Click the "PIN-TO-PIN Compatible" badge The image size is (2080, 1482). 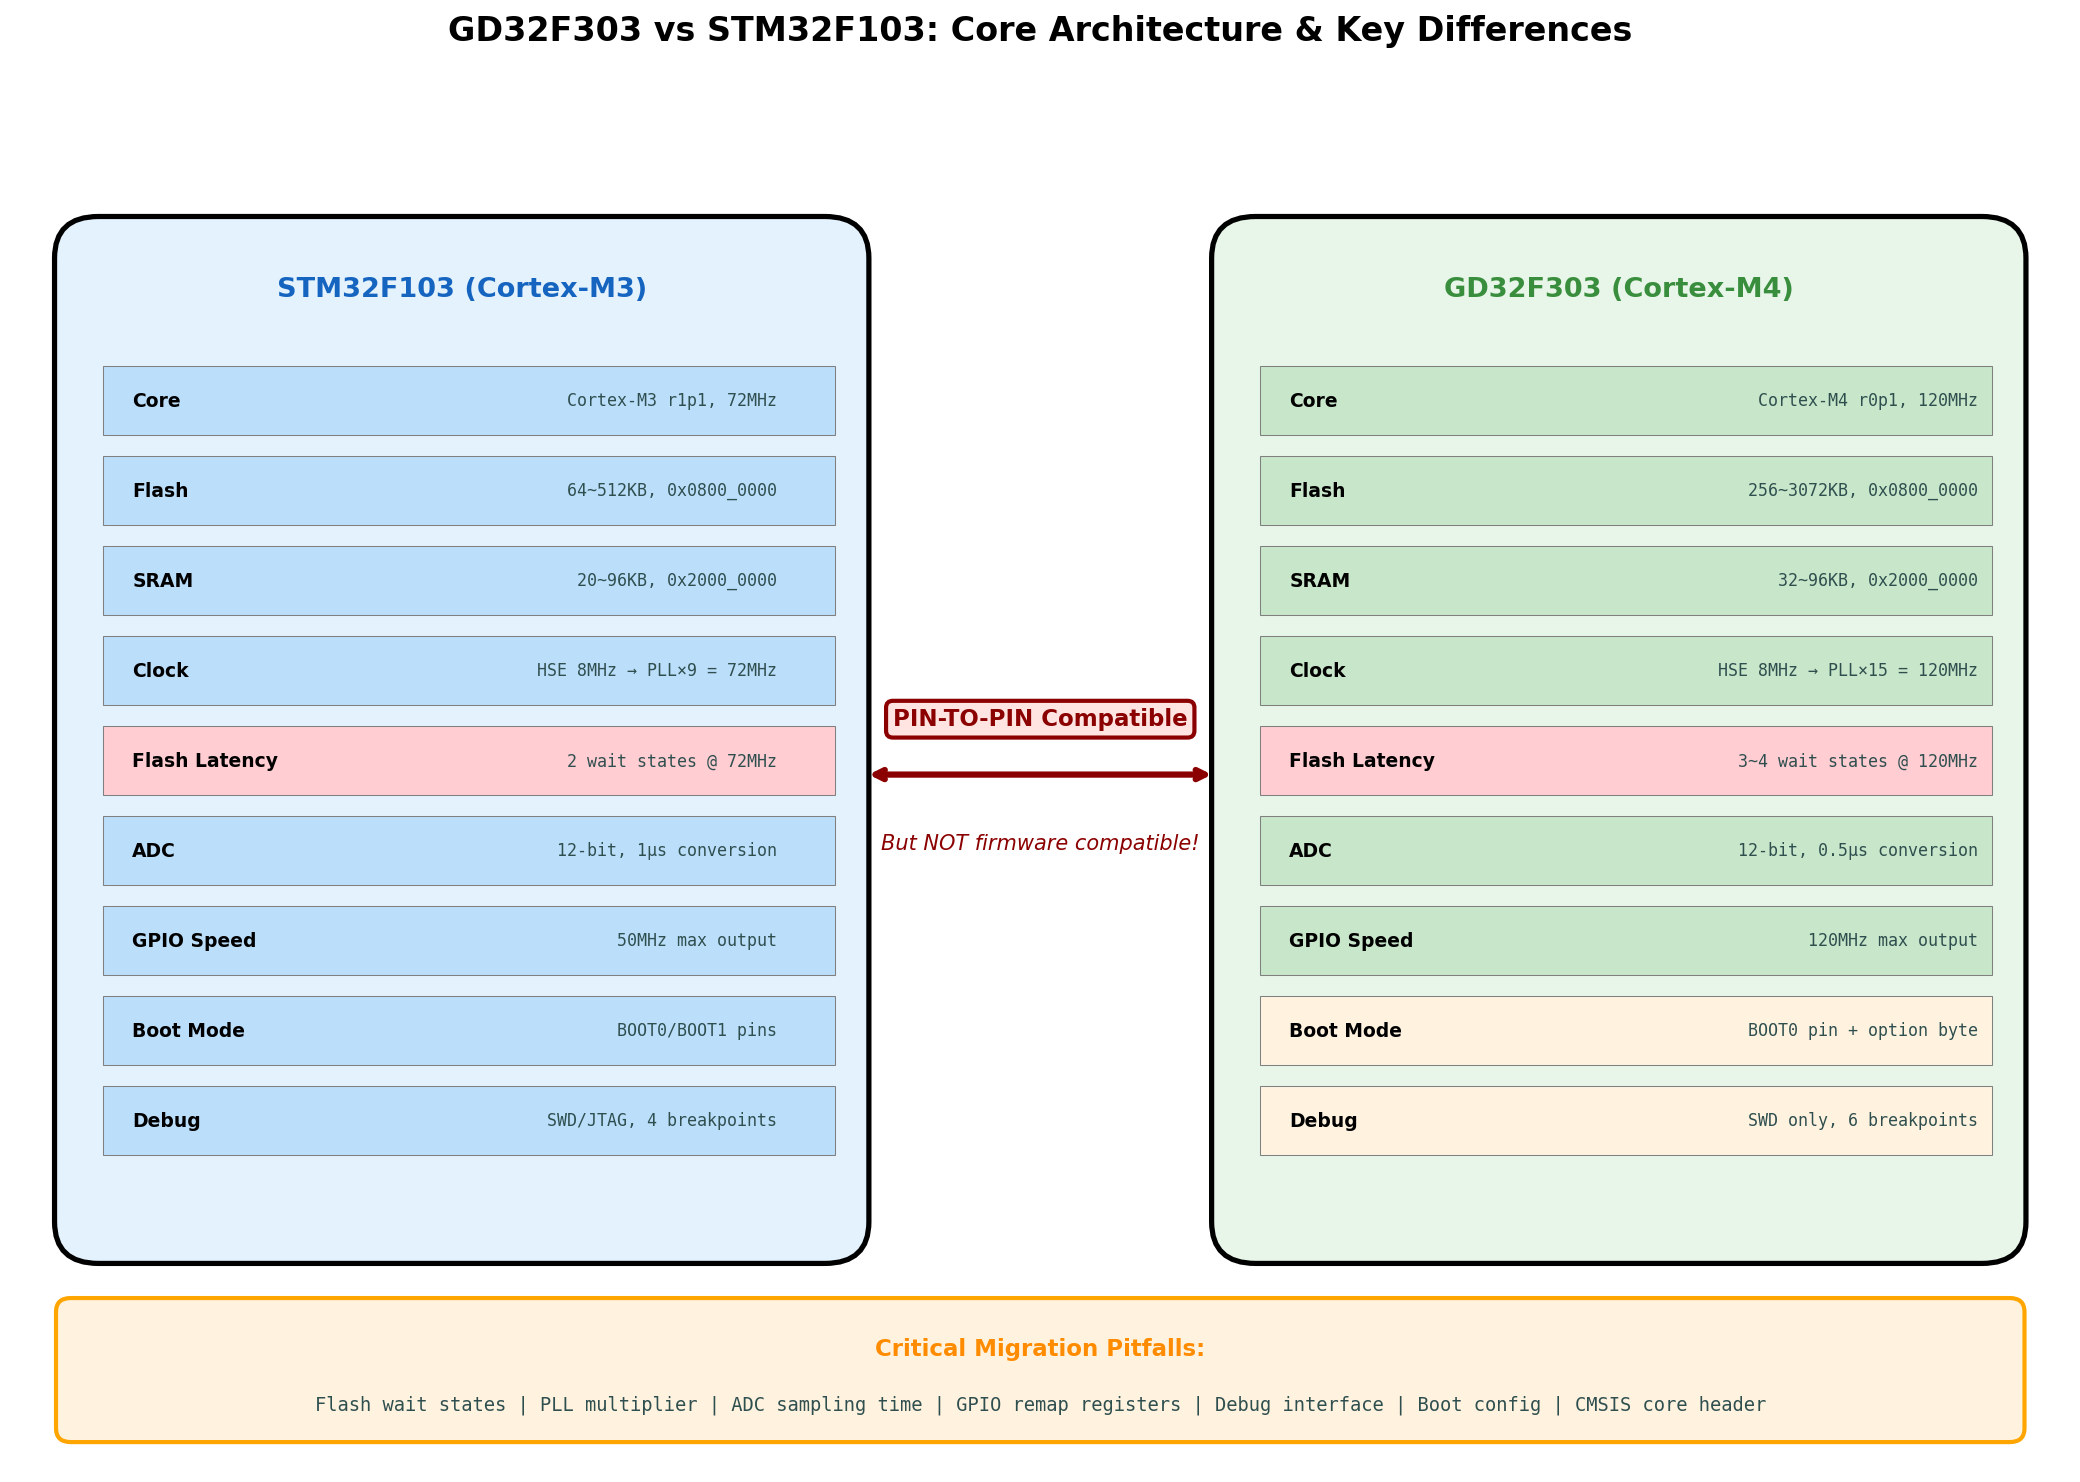coord(1040,719)
